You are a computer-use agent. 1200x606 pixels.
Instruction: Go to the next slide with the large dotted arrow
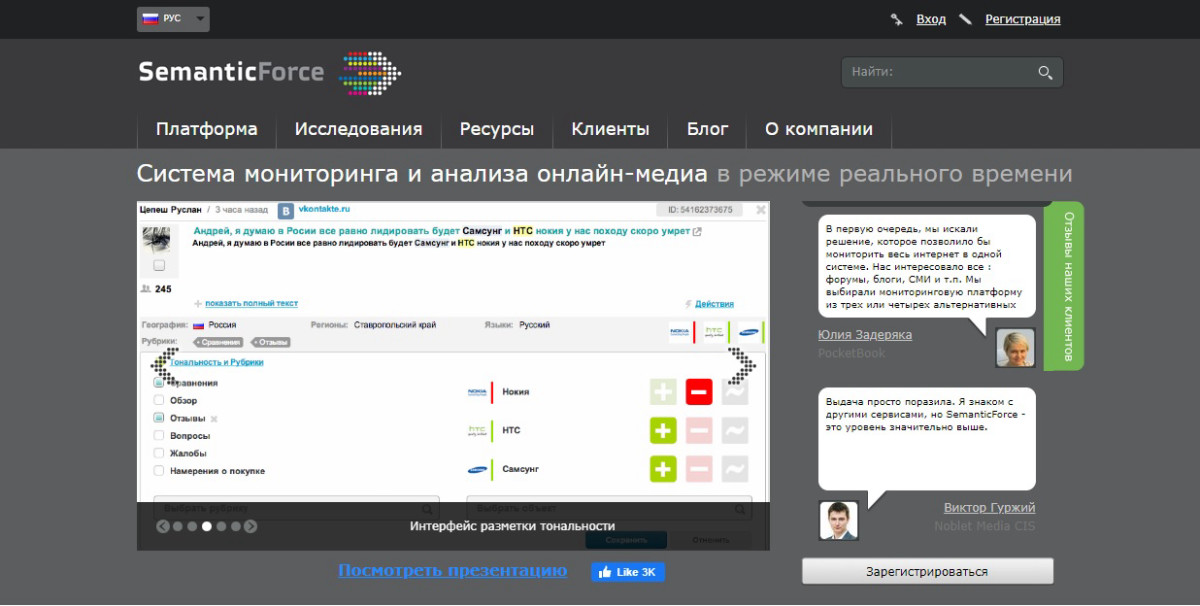click(x=743, y=364)
